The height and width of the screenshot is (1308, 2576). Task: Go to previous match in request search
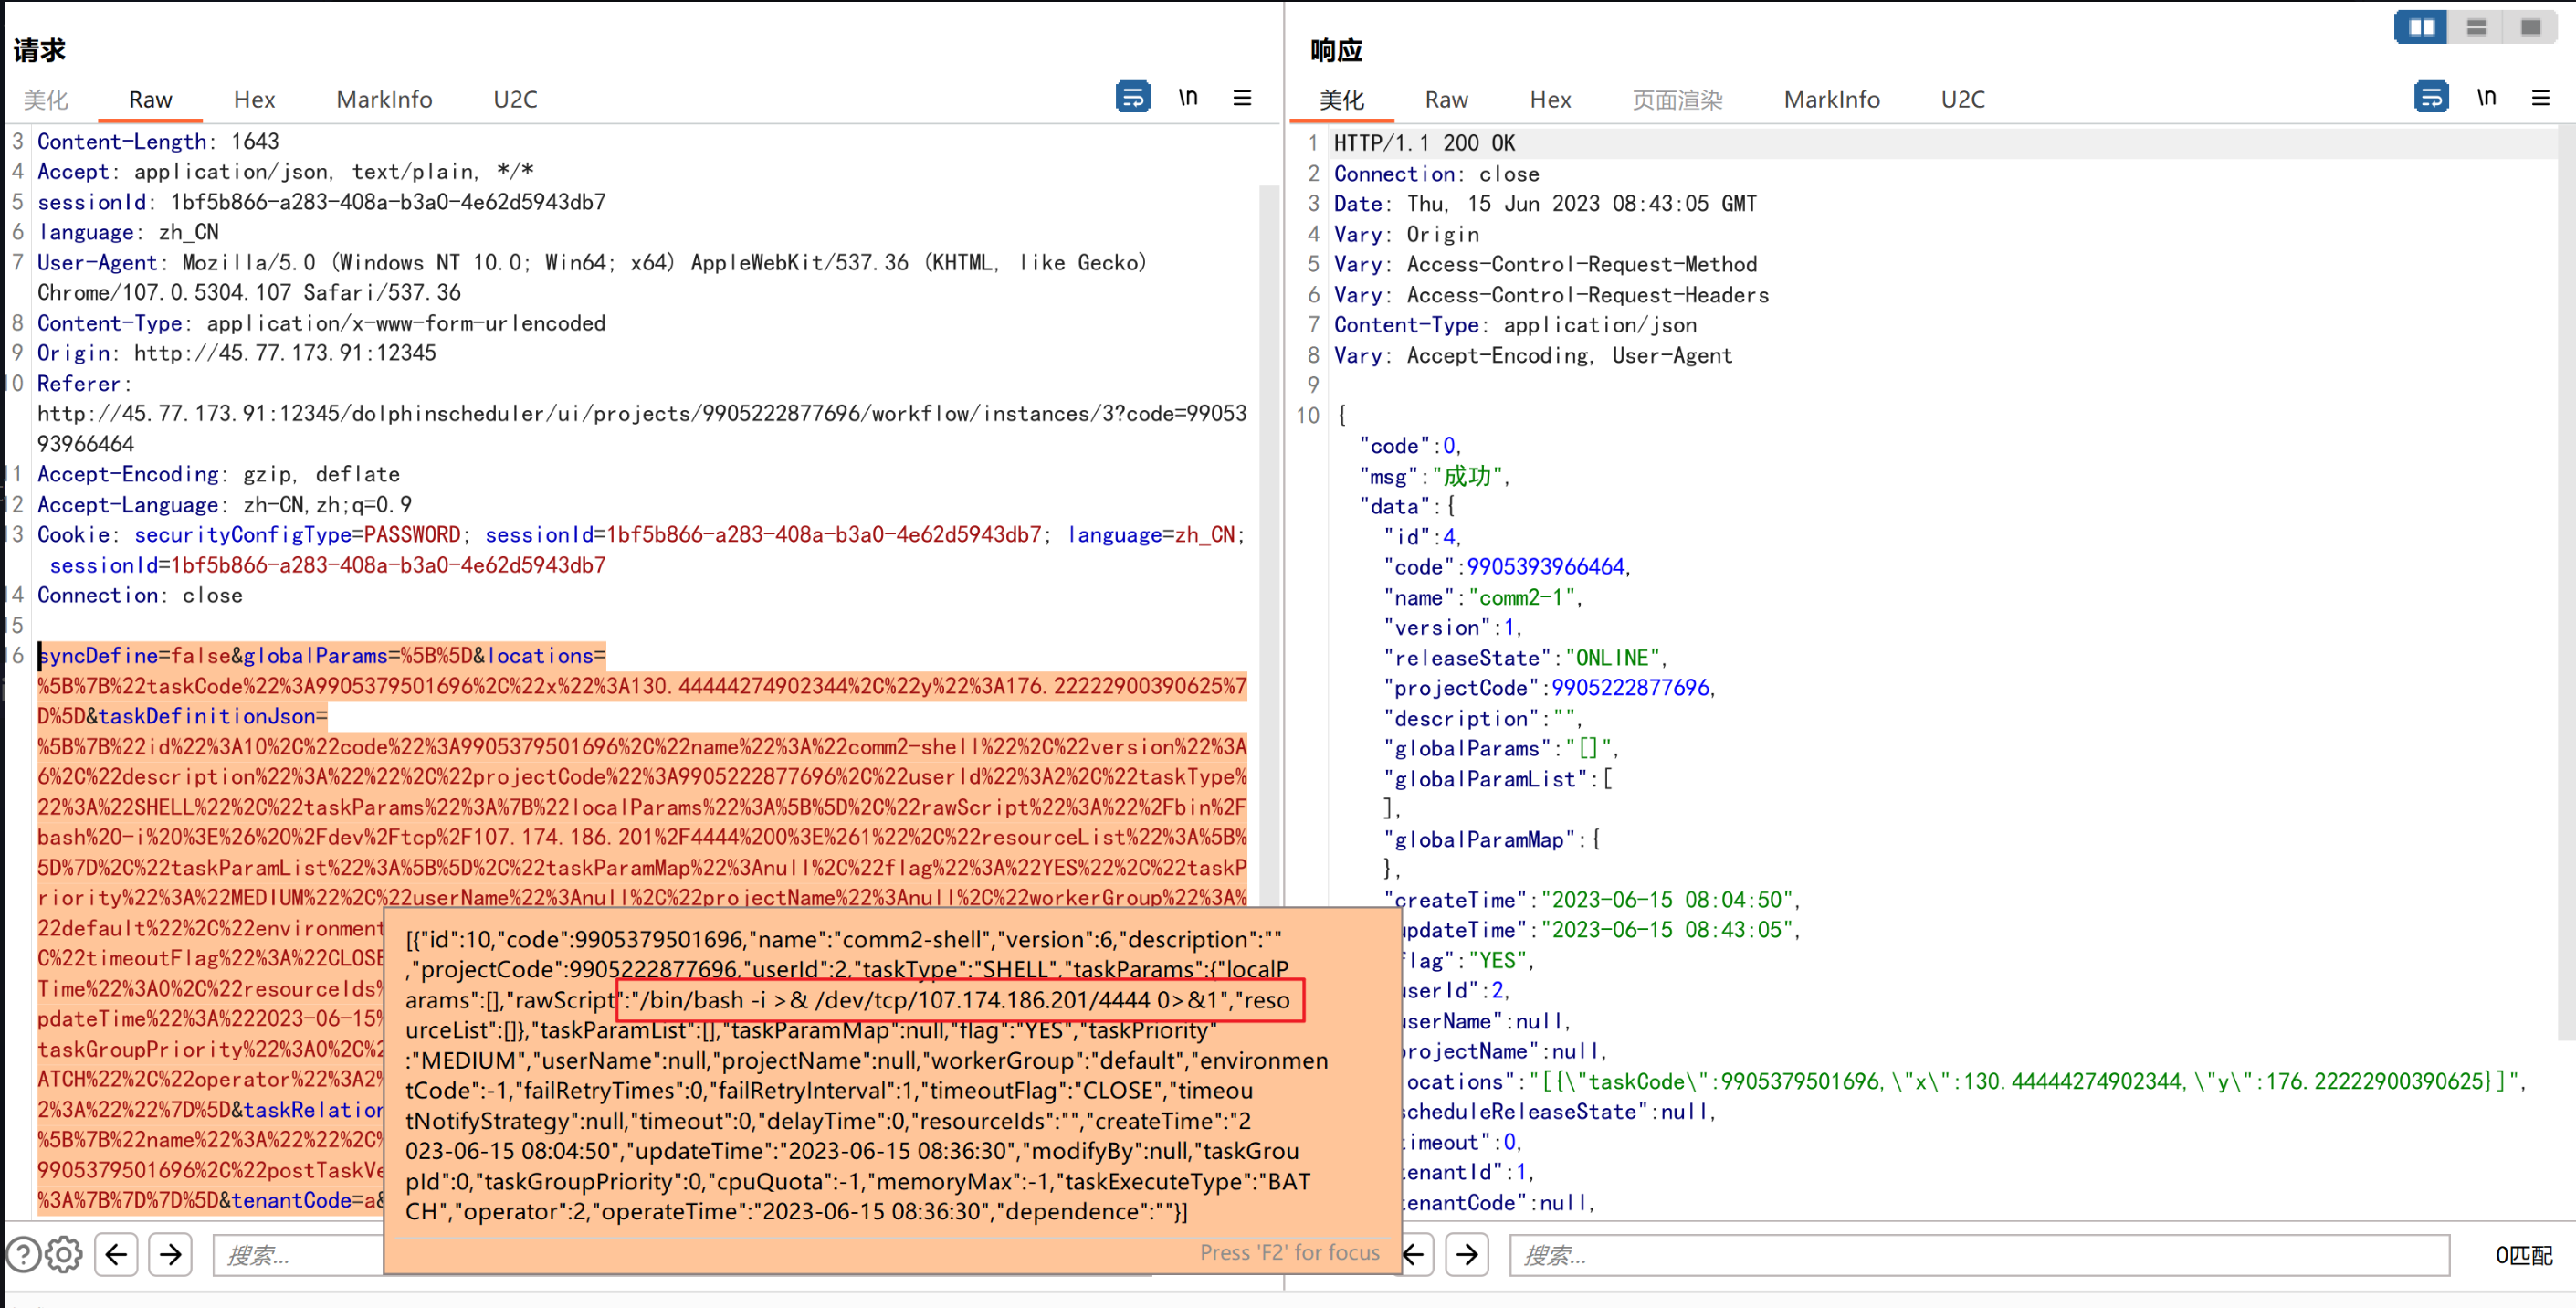coord(117,1254)
